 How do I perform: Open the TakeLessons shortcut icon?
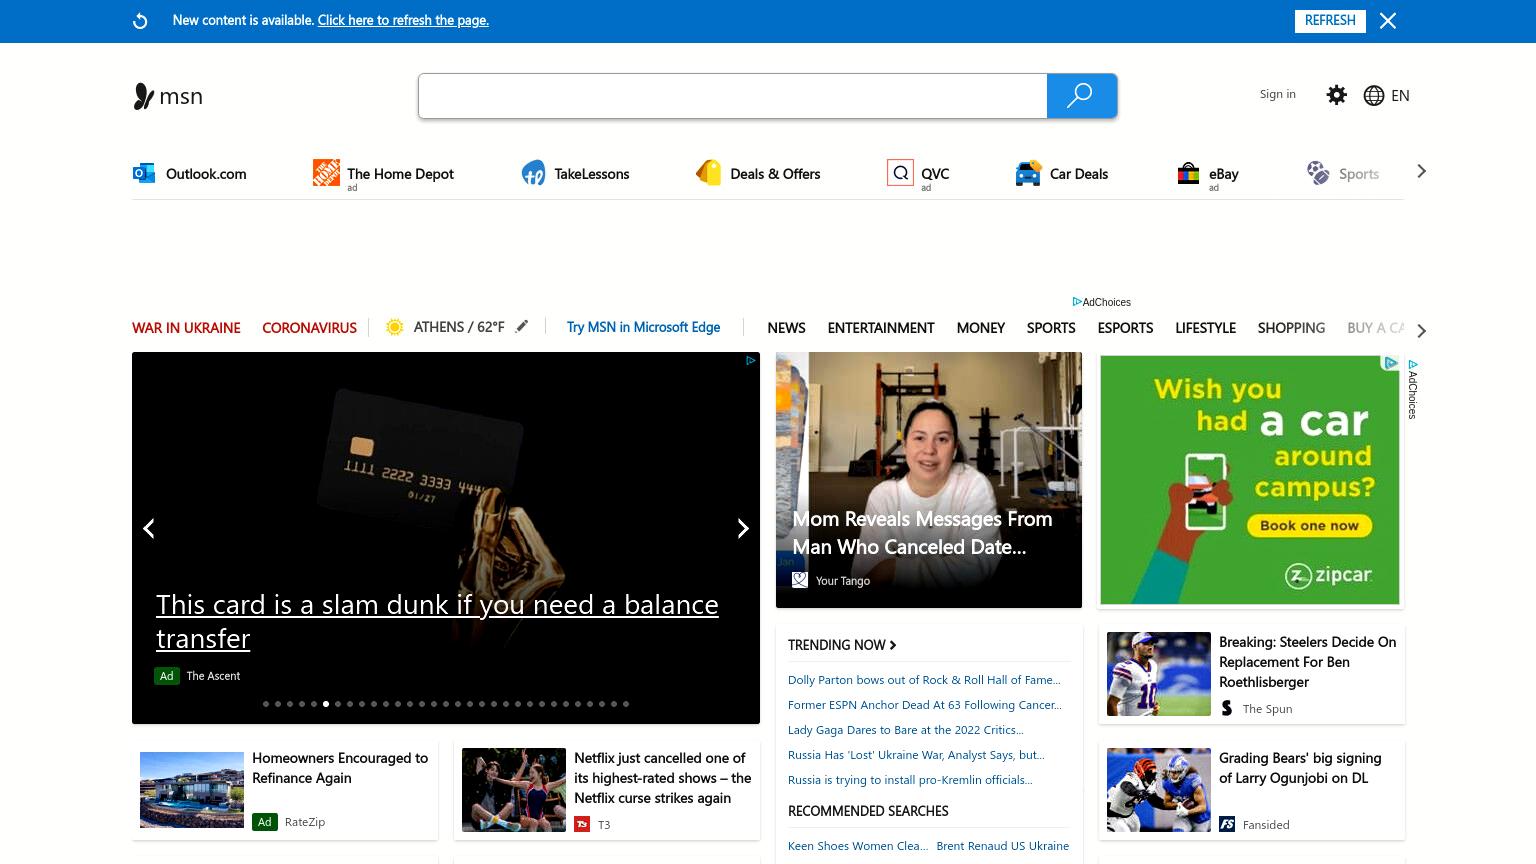click(x=533, y=173)
